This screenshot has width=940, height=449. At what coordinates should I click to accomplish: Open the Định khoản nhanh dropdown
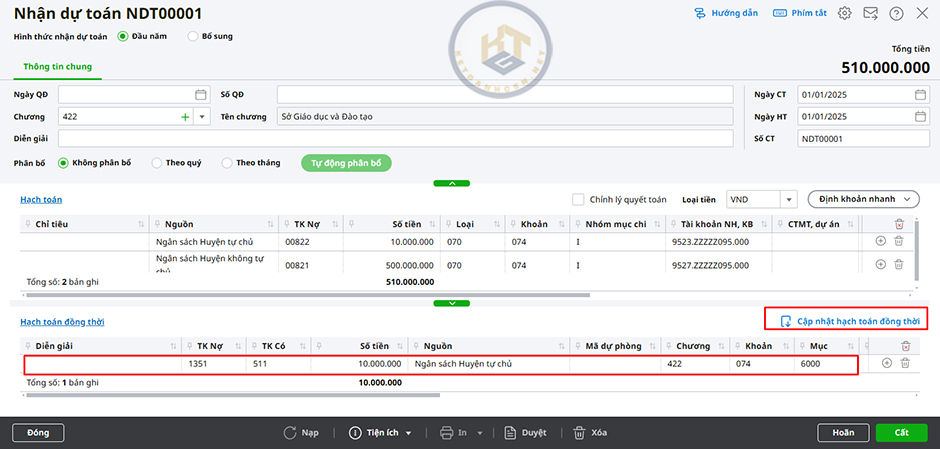click(862, 199)
